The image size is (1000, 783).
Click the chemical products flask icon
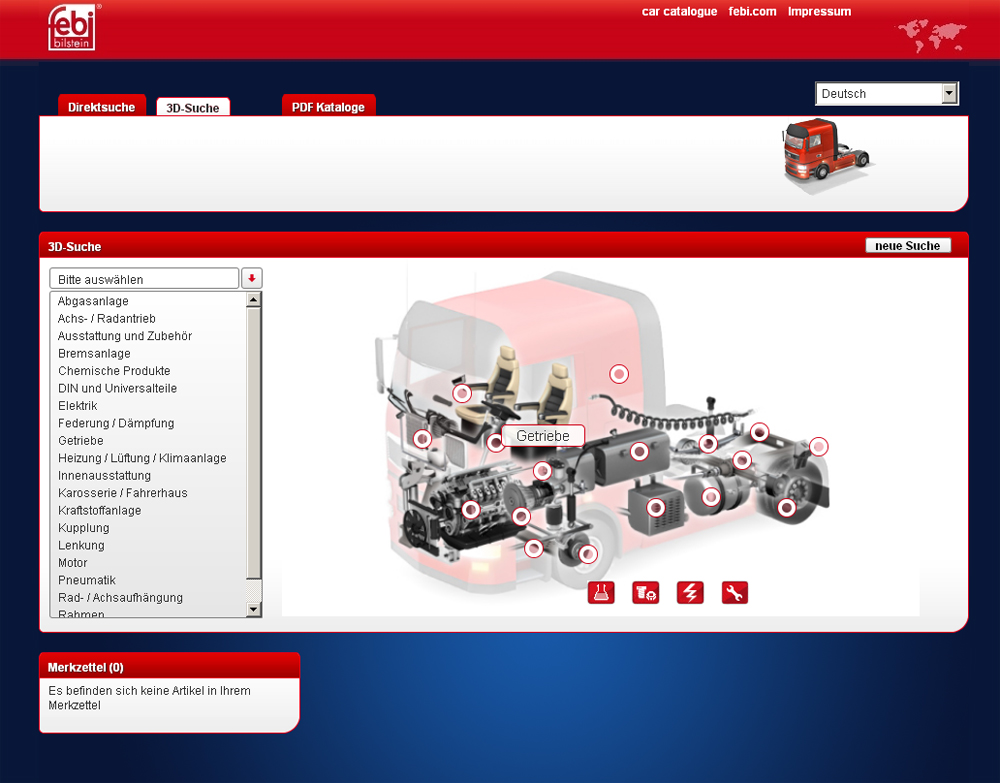[600, 593]
